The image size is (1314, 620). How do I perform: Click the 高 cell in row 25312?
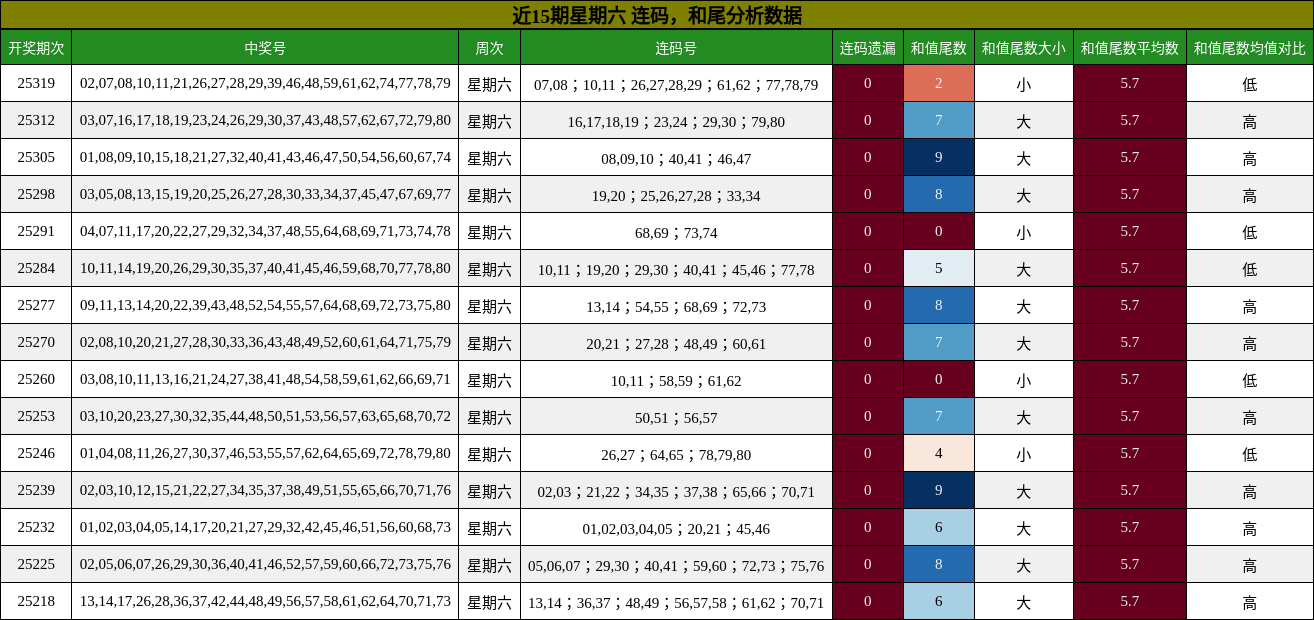tap(1248, 121)
